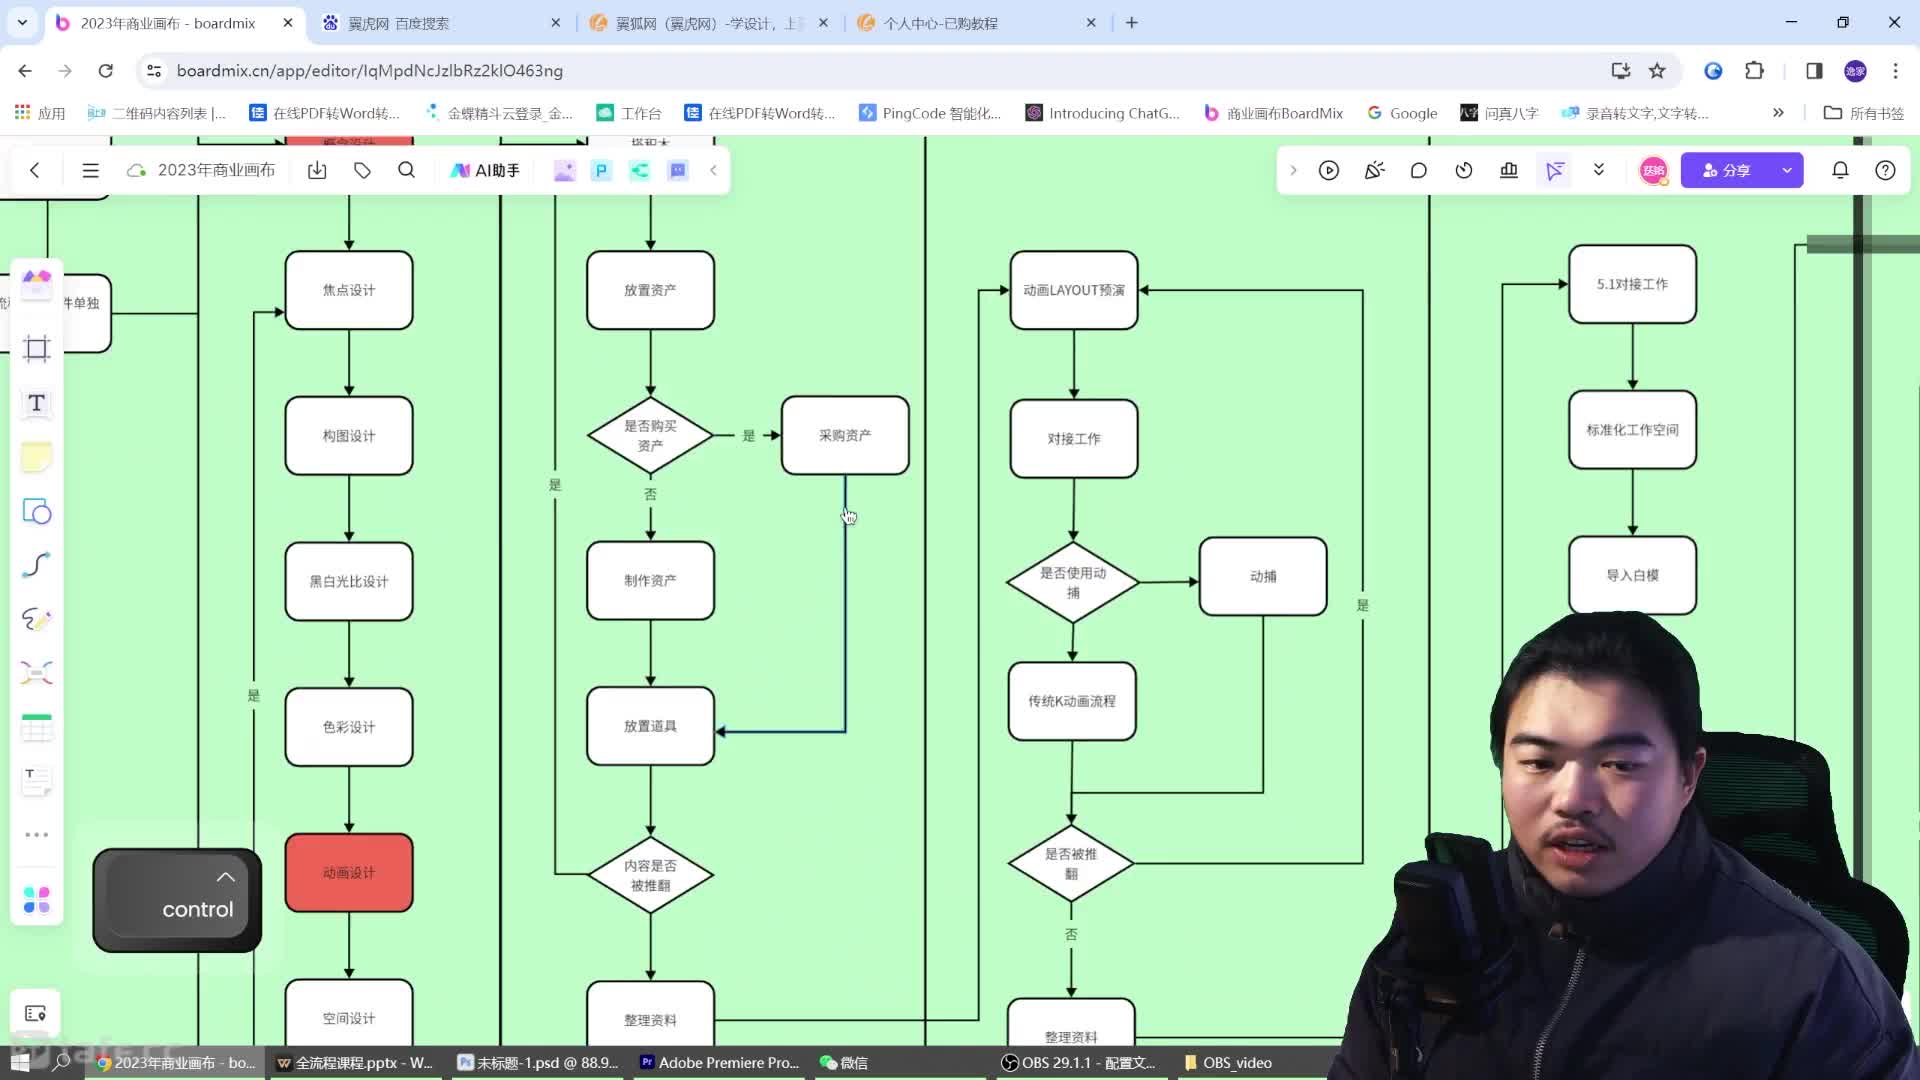This screenshot has width=1920, height=1080.
Task: Open a new browser tab
Action: point(1132,23)
